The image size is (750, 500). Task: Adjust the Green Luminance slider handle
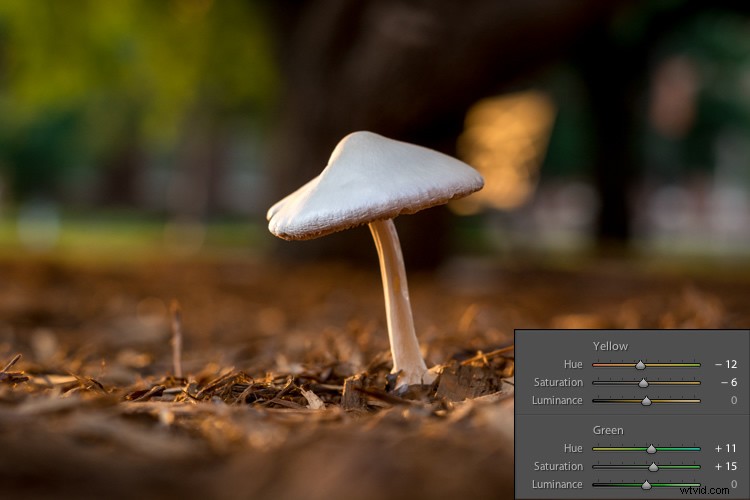point(646,485)
